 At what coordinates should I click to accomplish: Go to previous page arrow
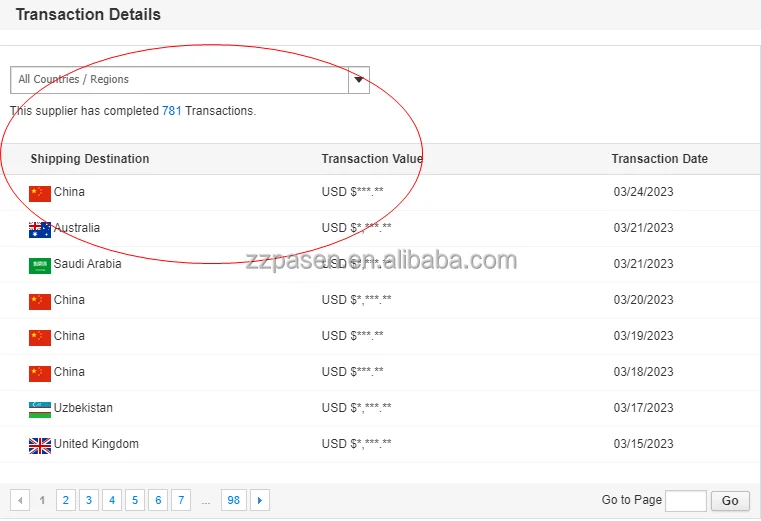click(x=20, y=500)
